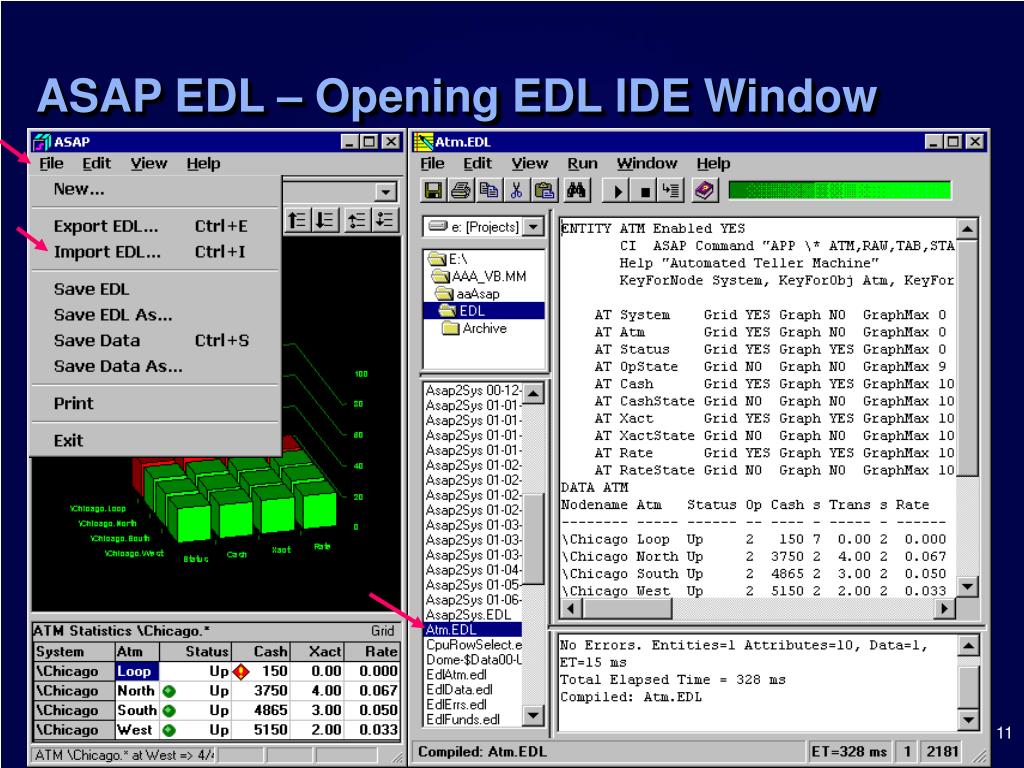Choose Export EDL... menu entry
The height and width of the screenshot is (768, 1024).
tap(155, 227)
